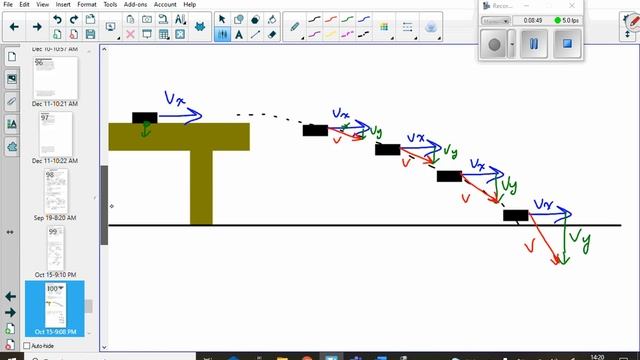Select the Fill paint bucket tool
The image size is (640, 360).
(x=272, y=19)
